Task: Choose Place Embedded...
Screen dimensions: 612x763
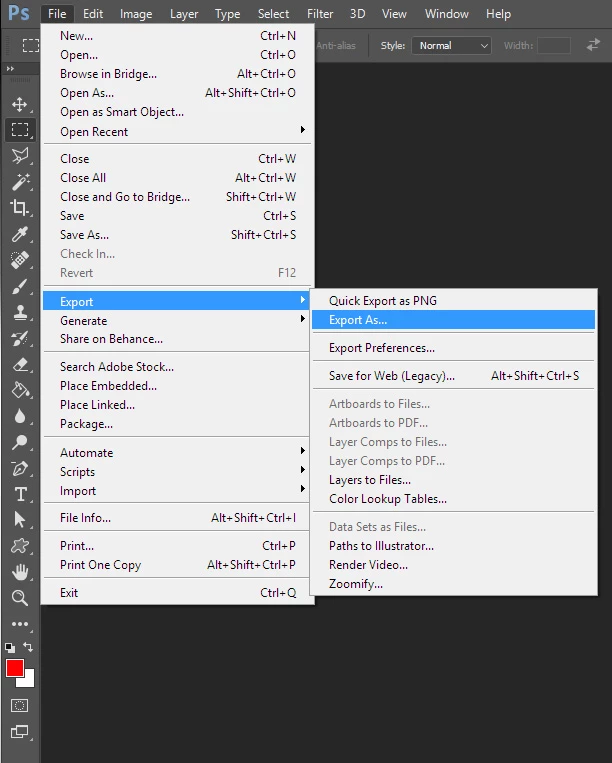Action: point(177,385)
